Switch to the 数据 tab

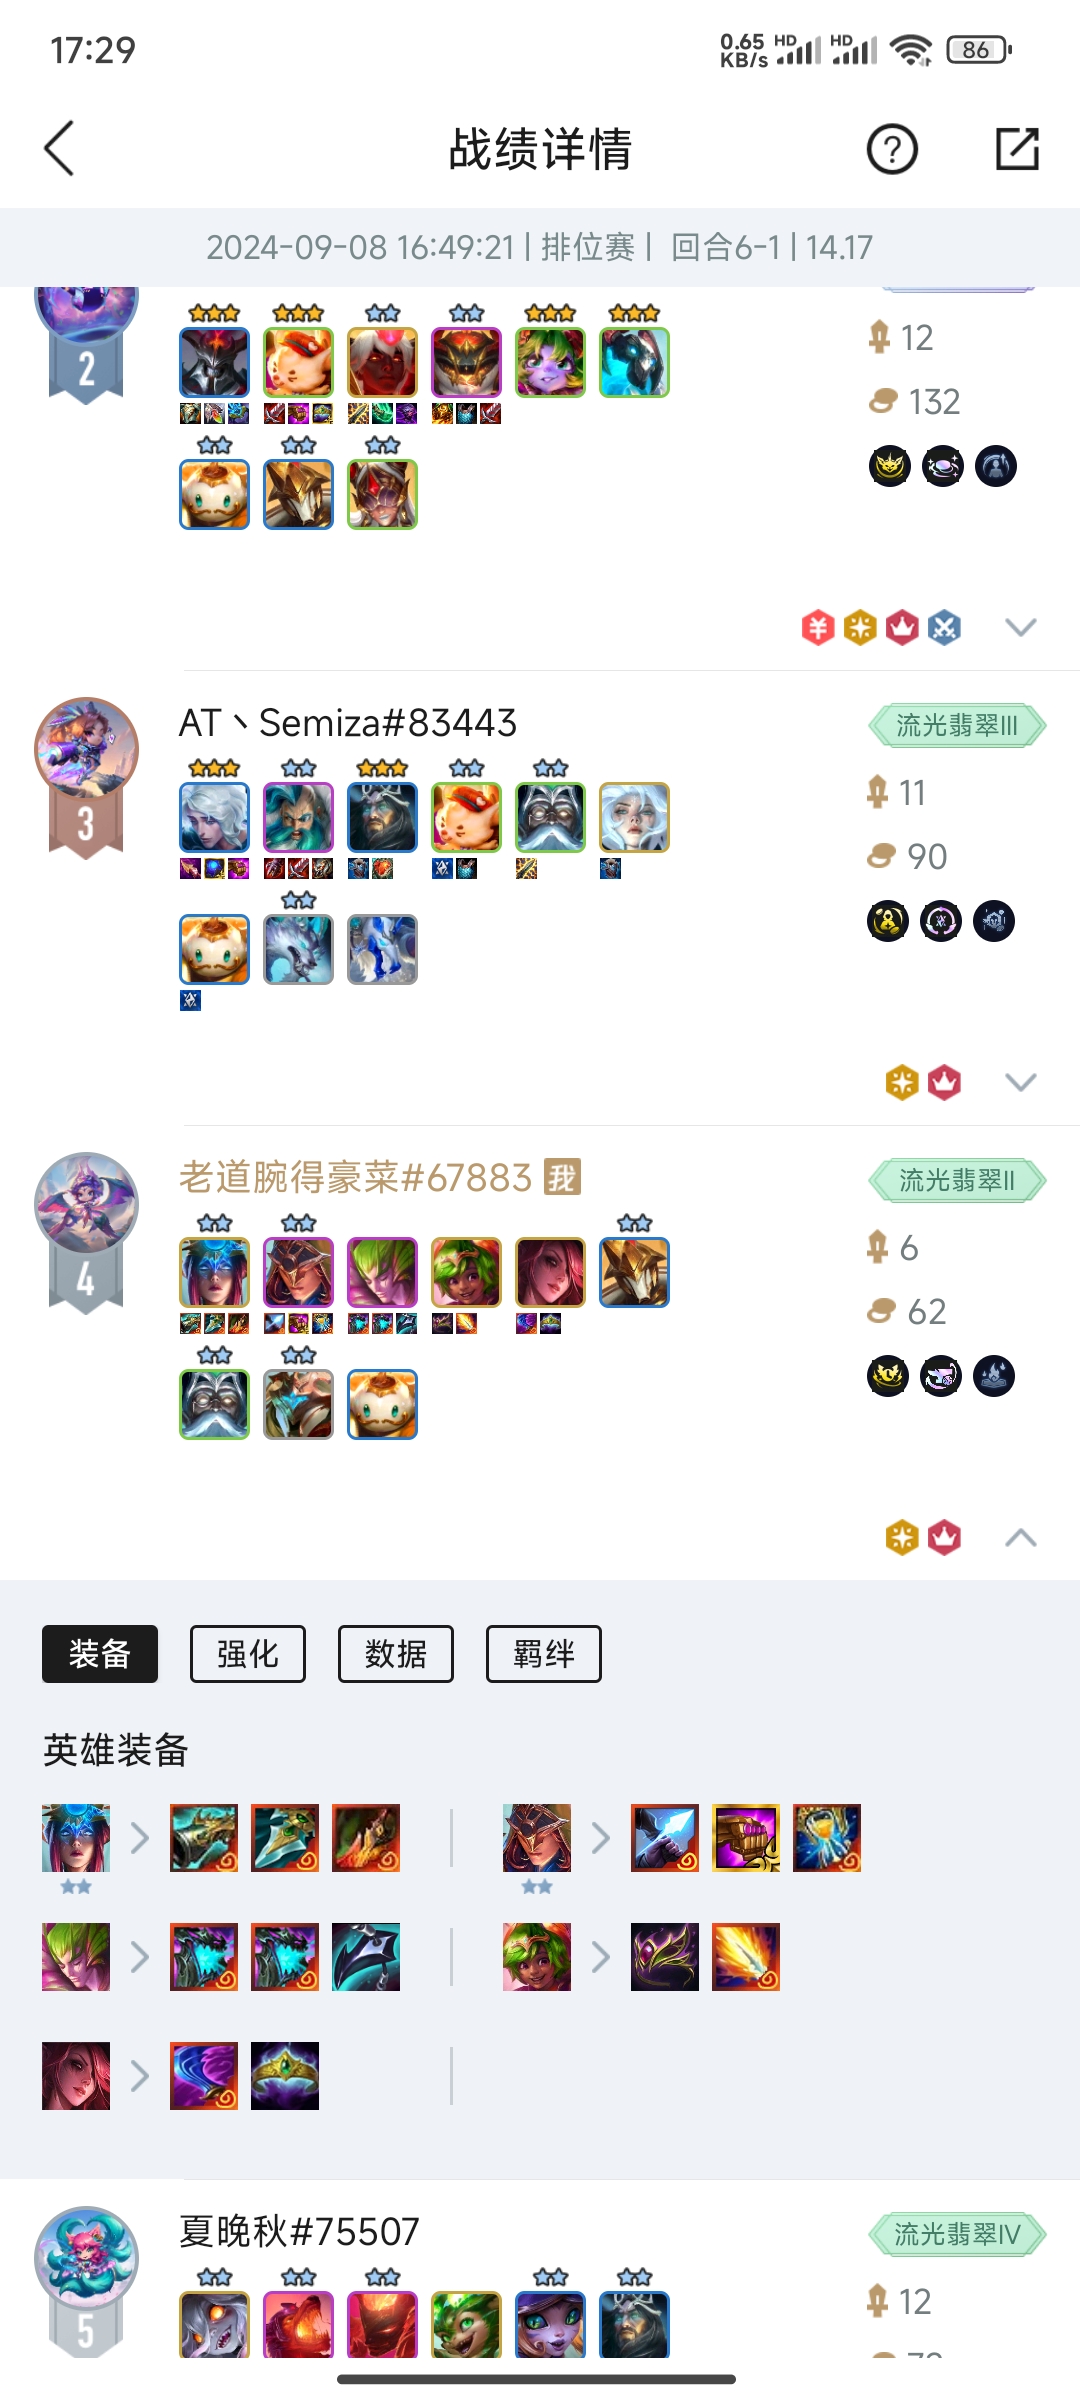click(x=396, y=1654)
